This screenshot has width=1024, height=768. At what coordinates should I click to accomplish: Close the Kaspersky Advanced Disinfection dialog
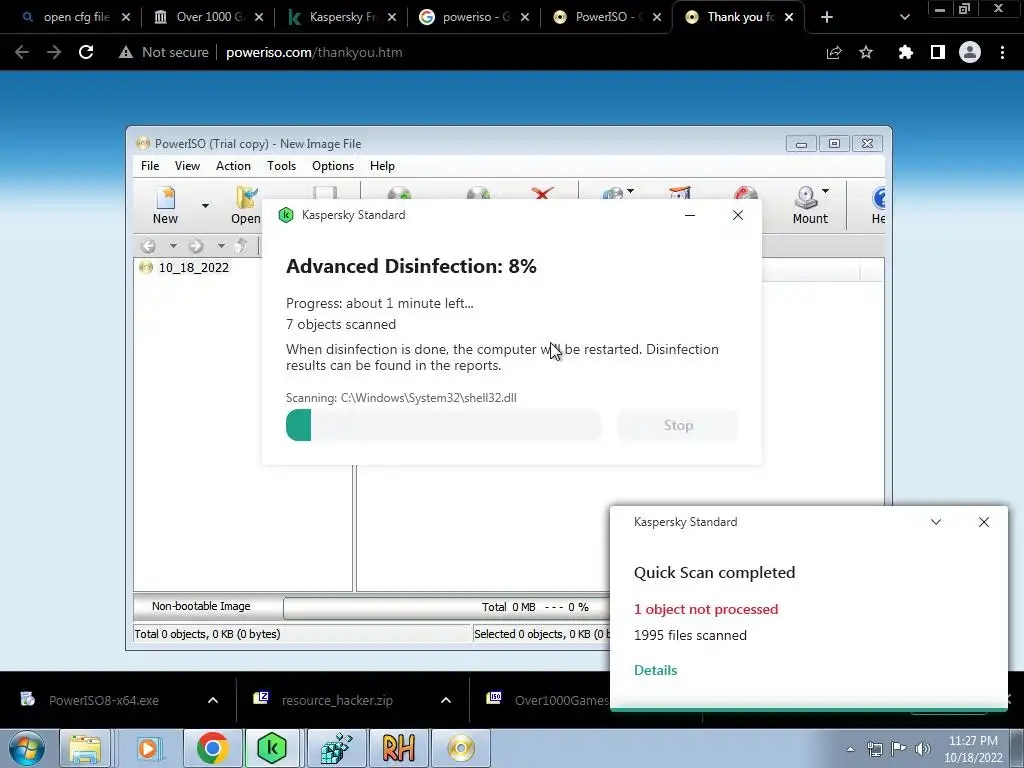(738, 215)
